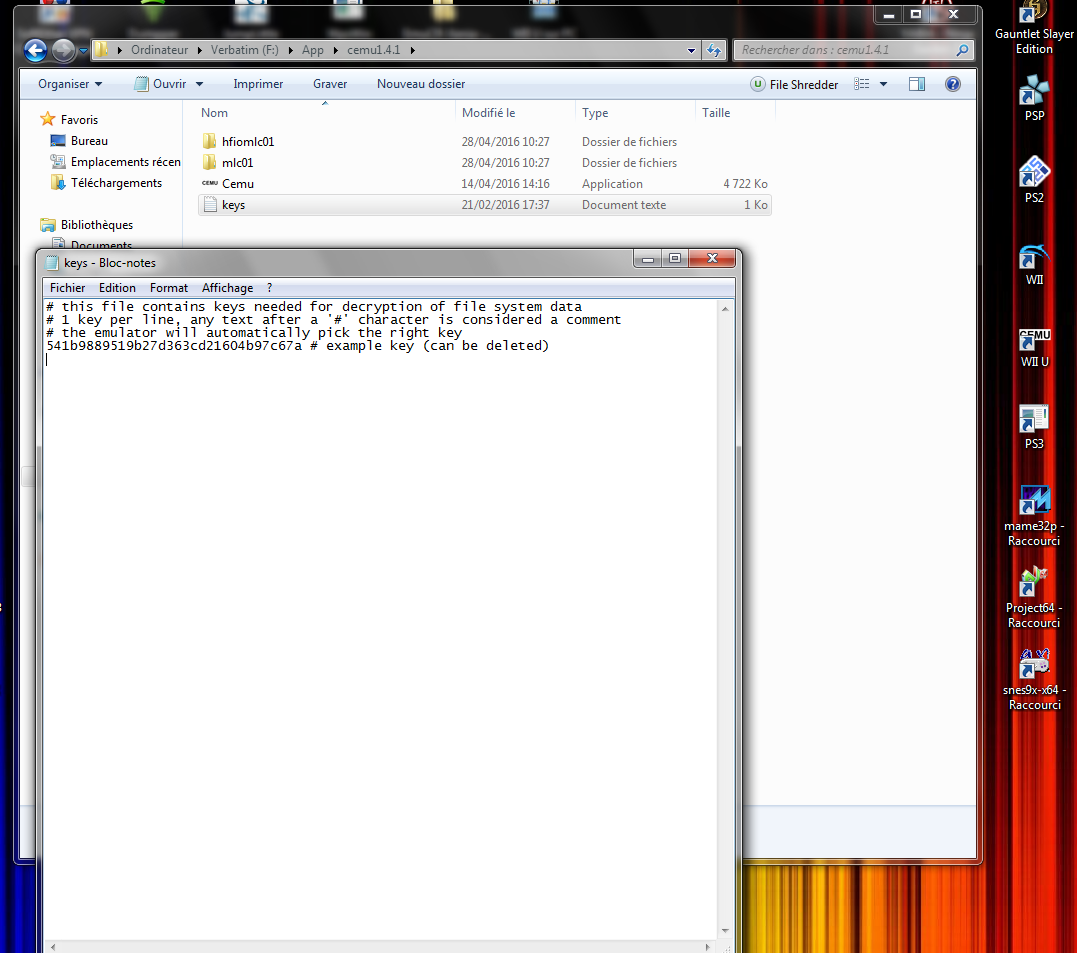1077x953 pixels.
Task: Select the PS2 desktop shortcut
Action: [x=1034, y=180]
